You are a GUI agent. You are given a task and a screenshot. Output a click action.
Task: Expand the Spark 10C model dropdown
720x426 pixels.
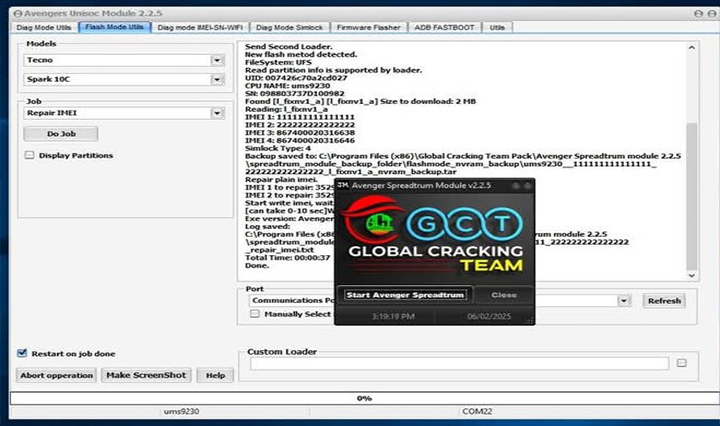click(x=217, y=79)
